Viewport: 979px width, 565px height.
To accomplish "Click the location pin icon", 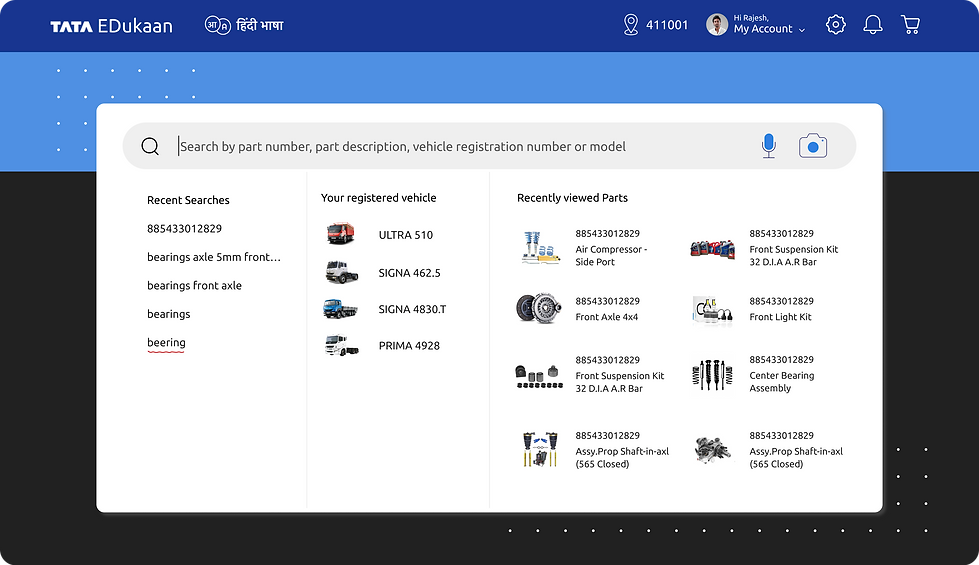I will point(630,25).
